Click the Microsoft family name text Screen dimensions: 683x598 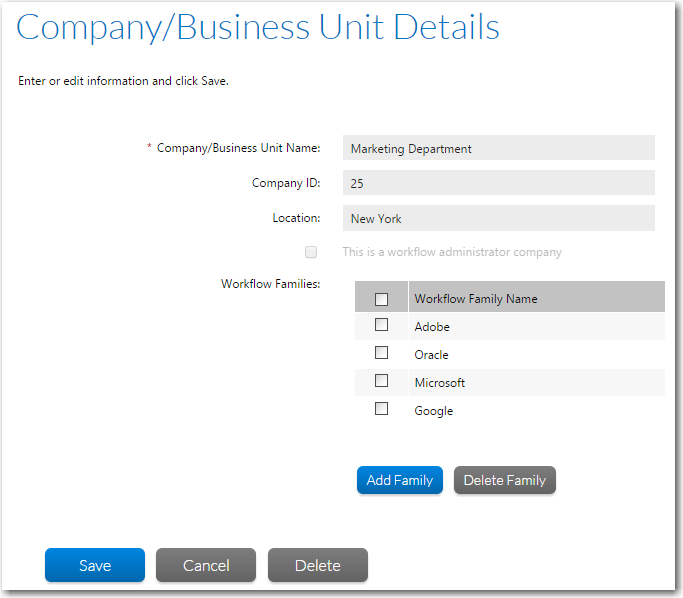[x=439, y=383]
